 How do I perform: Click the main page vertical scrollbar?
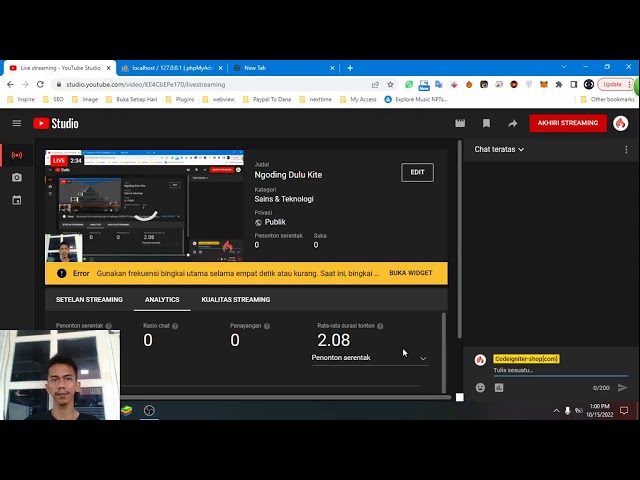[x=460, y=239]
